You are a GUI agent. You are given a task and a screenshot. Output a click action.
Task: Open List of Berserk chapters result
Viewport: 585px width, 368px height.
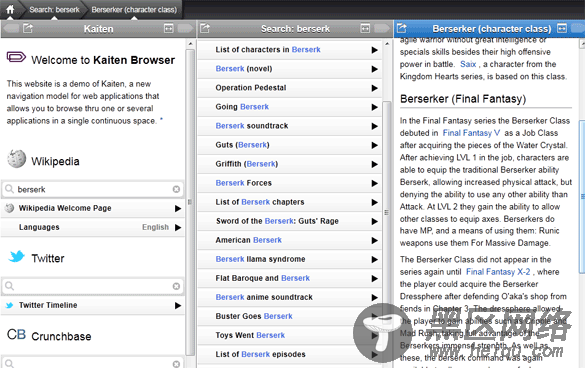(x=290, y=202)
